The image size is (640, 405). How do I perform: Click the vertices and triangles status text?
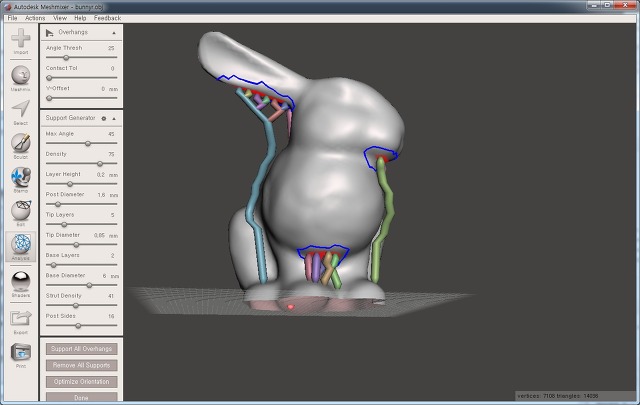pyautogui.click(x=558, y=396)
